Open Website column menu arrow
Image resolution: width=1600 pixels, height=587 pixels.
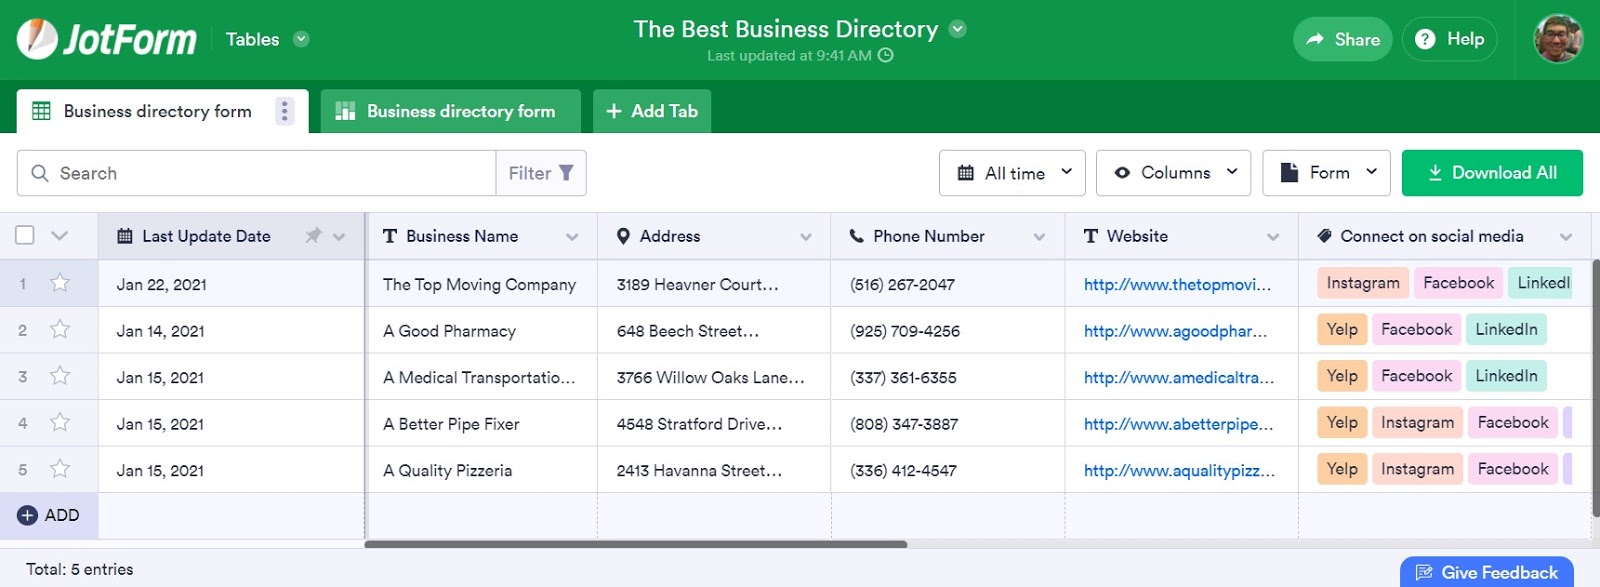[x=1273, y=237]
